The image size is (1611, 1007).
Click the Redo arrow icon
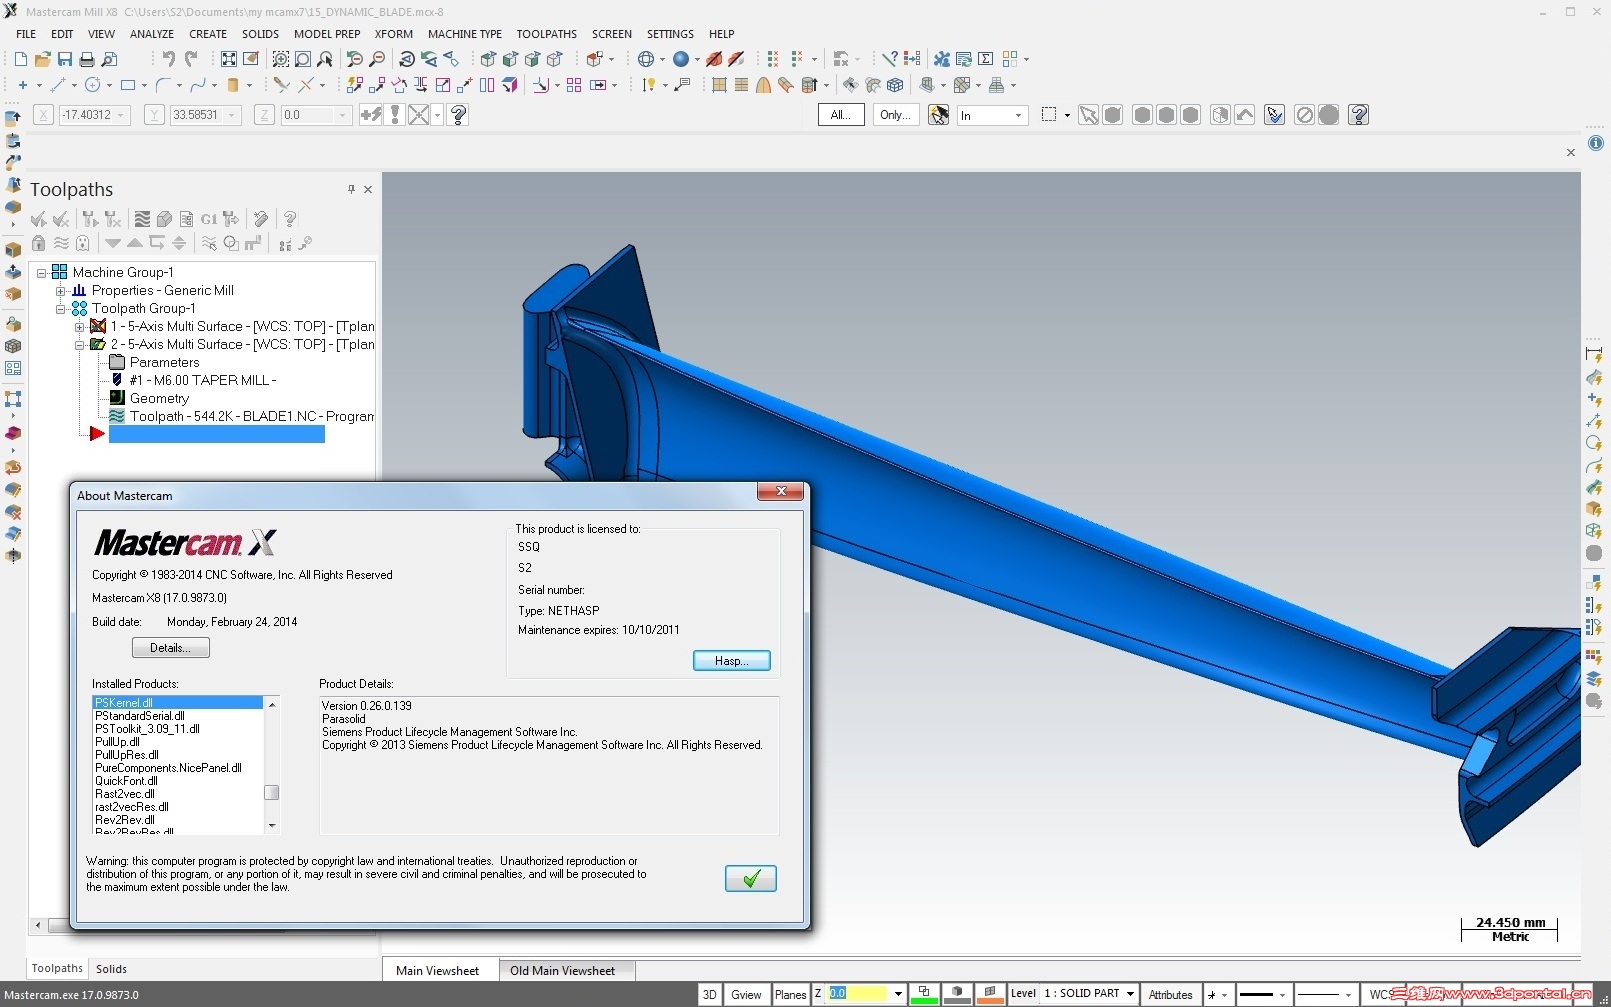click(x=190, y=59)
